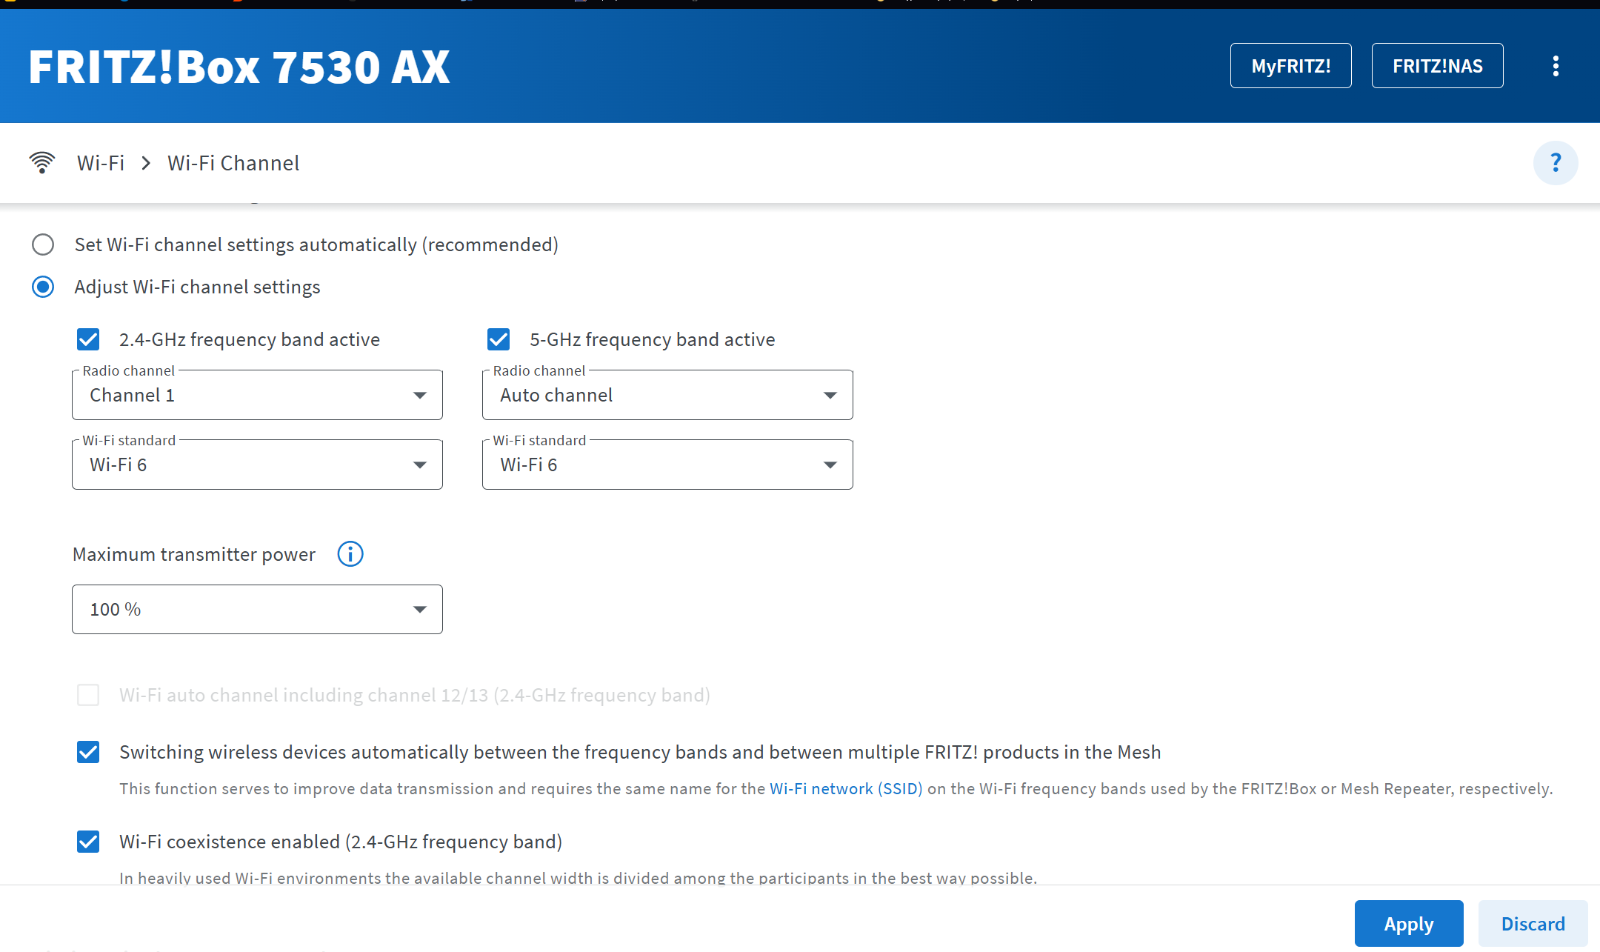Viewport: 1600px width, 952px height.
Task: Open the 5-GHz Auto channel dropdown
Action: (x=667, y=395)
